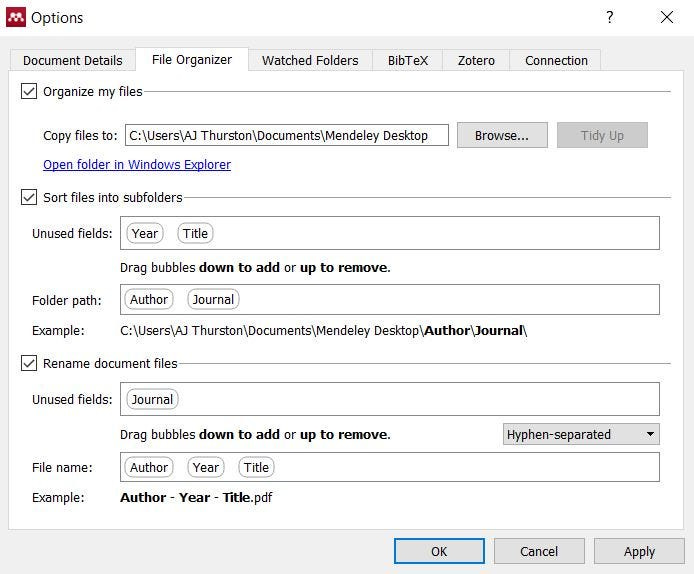Viewport: 694px width, 574px height.
Task: Disable the Rename document files checkbox
Action: 29,363
